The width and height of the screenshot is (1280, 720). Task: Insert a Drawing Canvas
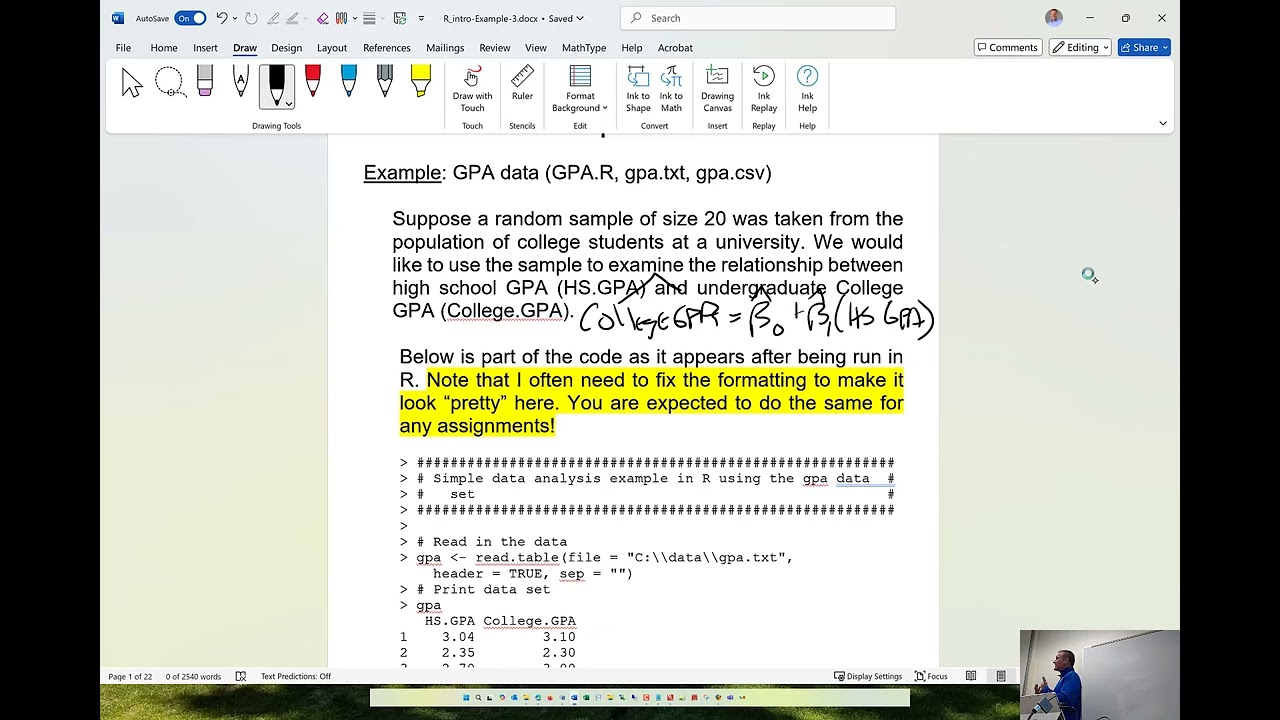(x=717, y=89)
